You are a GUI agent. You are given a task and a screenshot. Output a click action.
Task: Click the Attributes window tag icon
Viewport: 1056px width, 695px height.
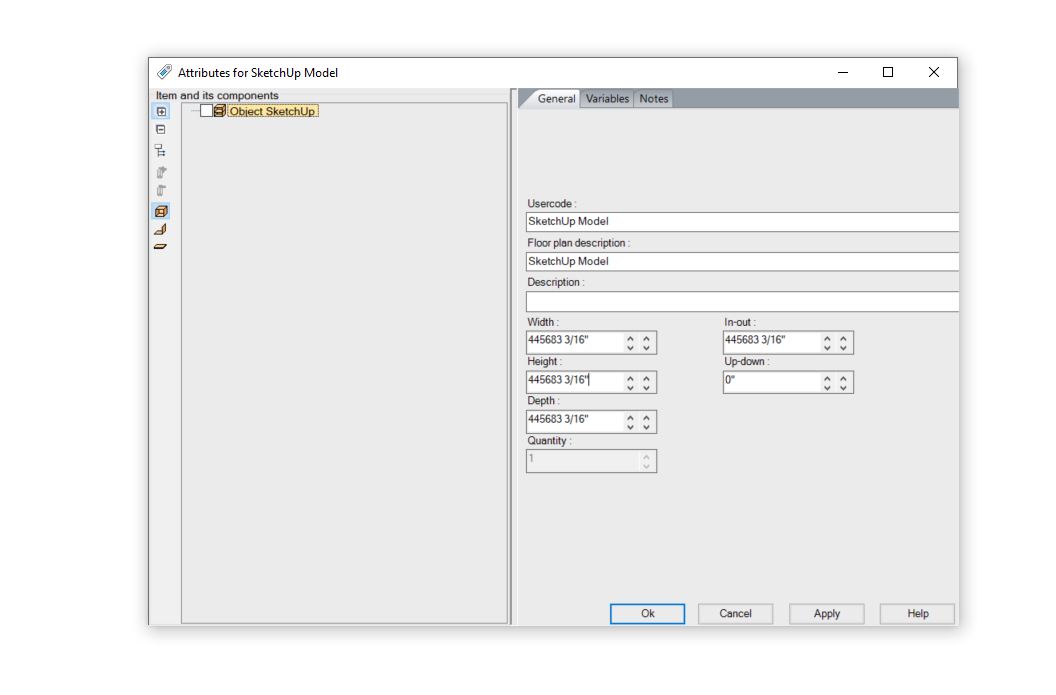164,72
